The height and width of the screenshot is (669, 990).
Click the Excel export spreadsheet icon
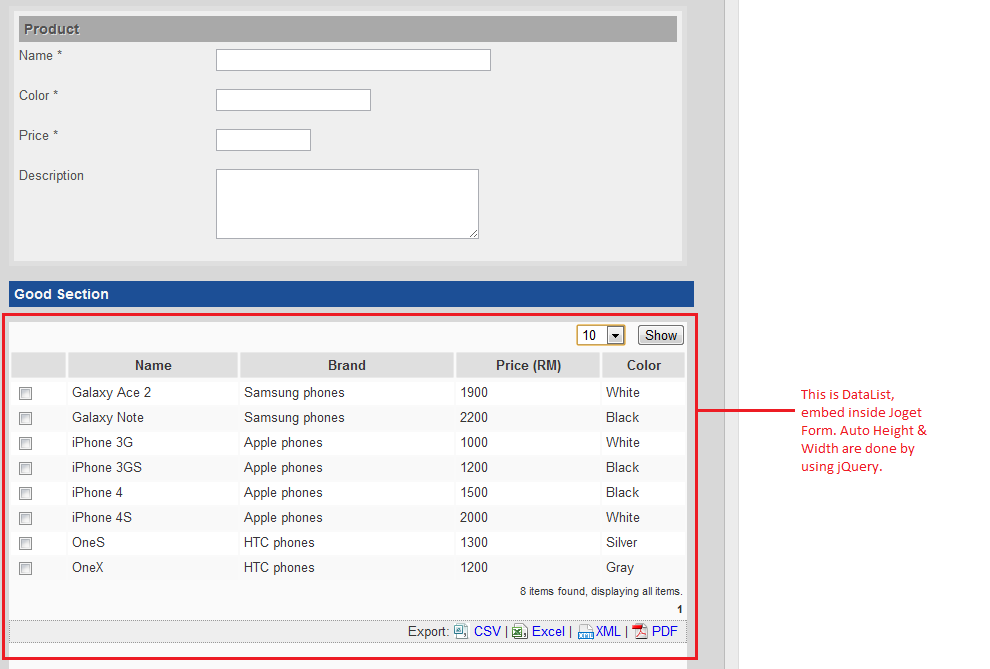[x=520, y=631]
